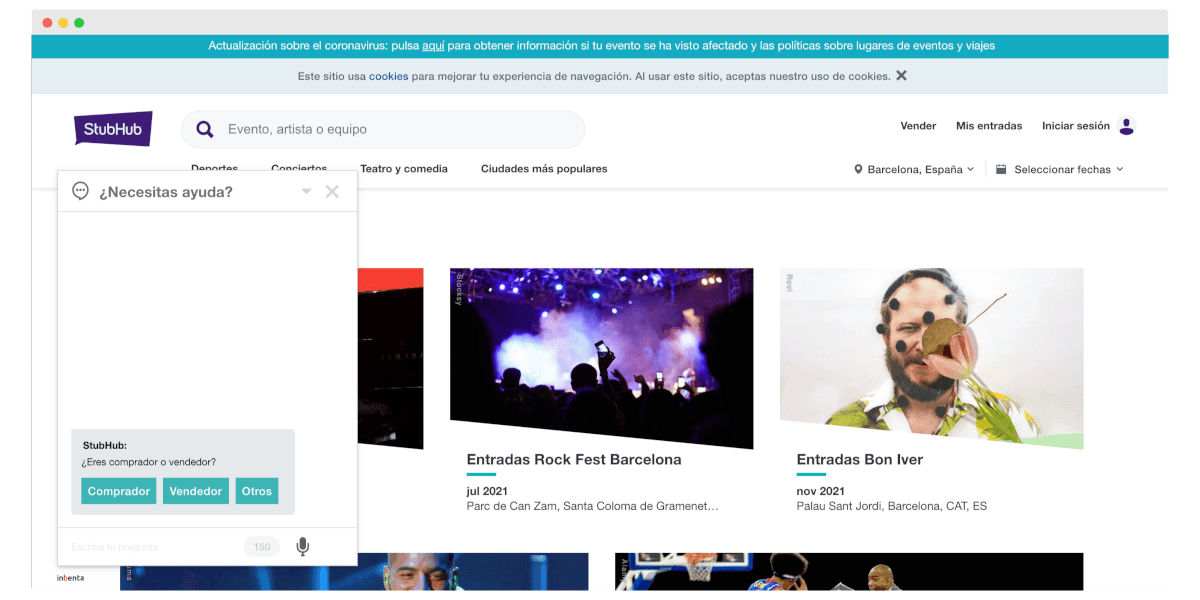Open Ciudades más populares

pyautogui.click(x=544, y=169)
